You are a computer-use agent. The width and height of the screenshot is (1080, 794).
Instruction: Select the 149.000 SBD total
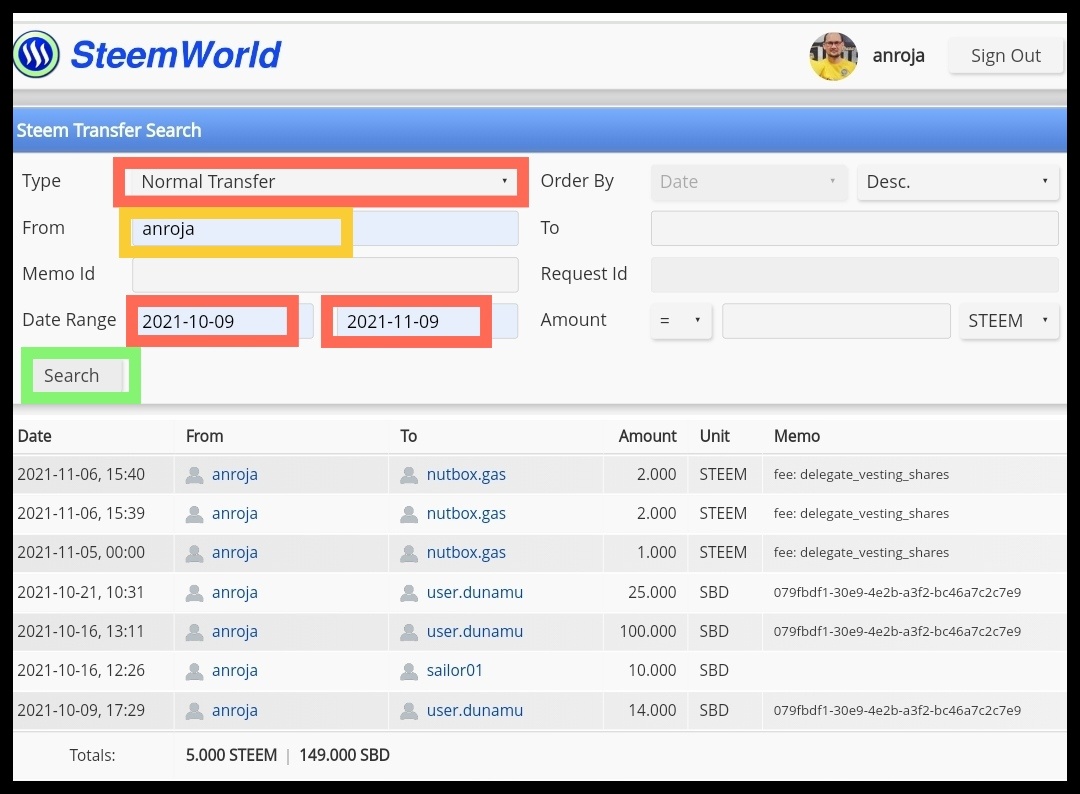tap(344, 755)
